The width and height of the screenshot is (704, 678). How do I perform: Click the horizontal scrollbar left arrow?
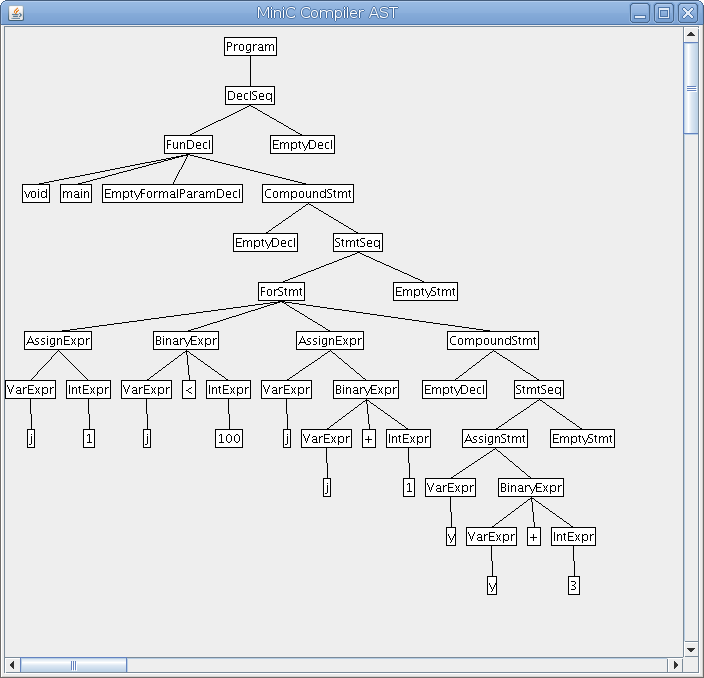13,665
